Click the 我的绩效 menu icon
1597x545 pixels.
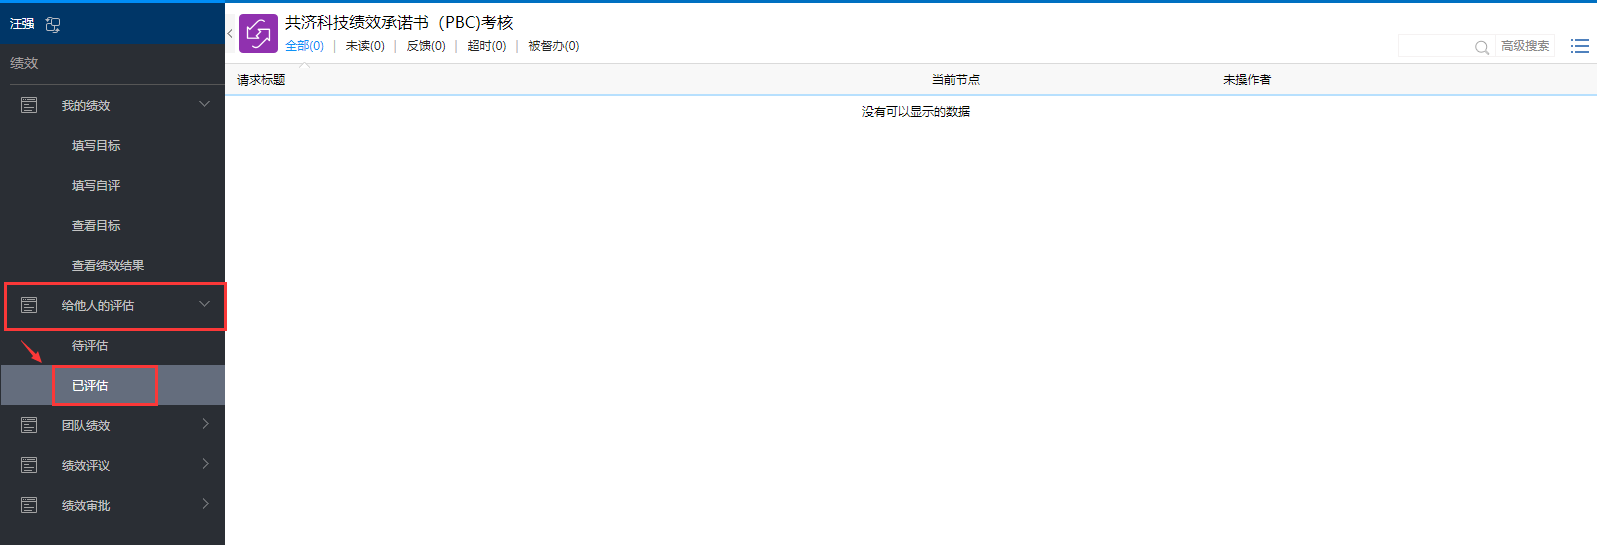29,105
